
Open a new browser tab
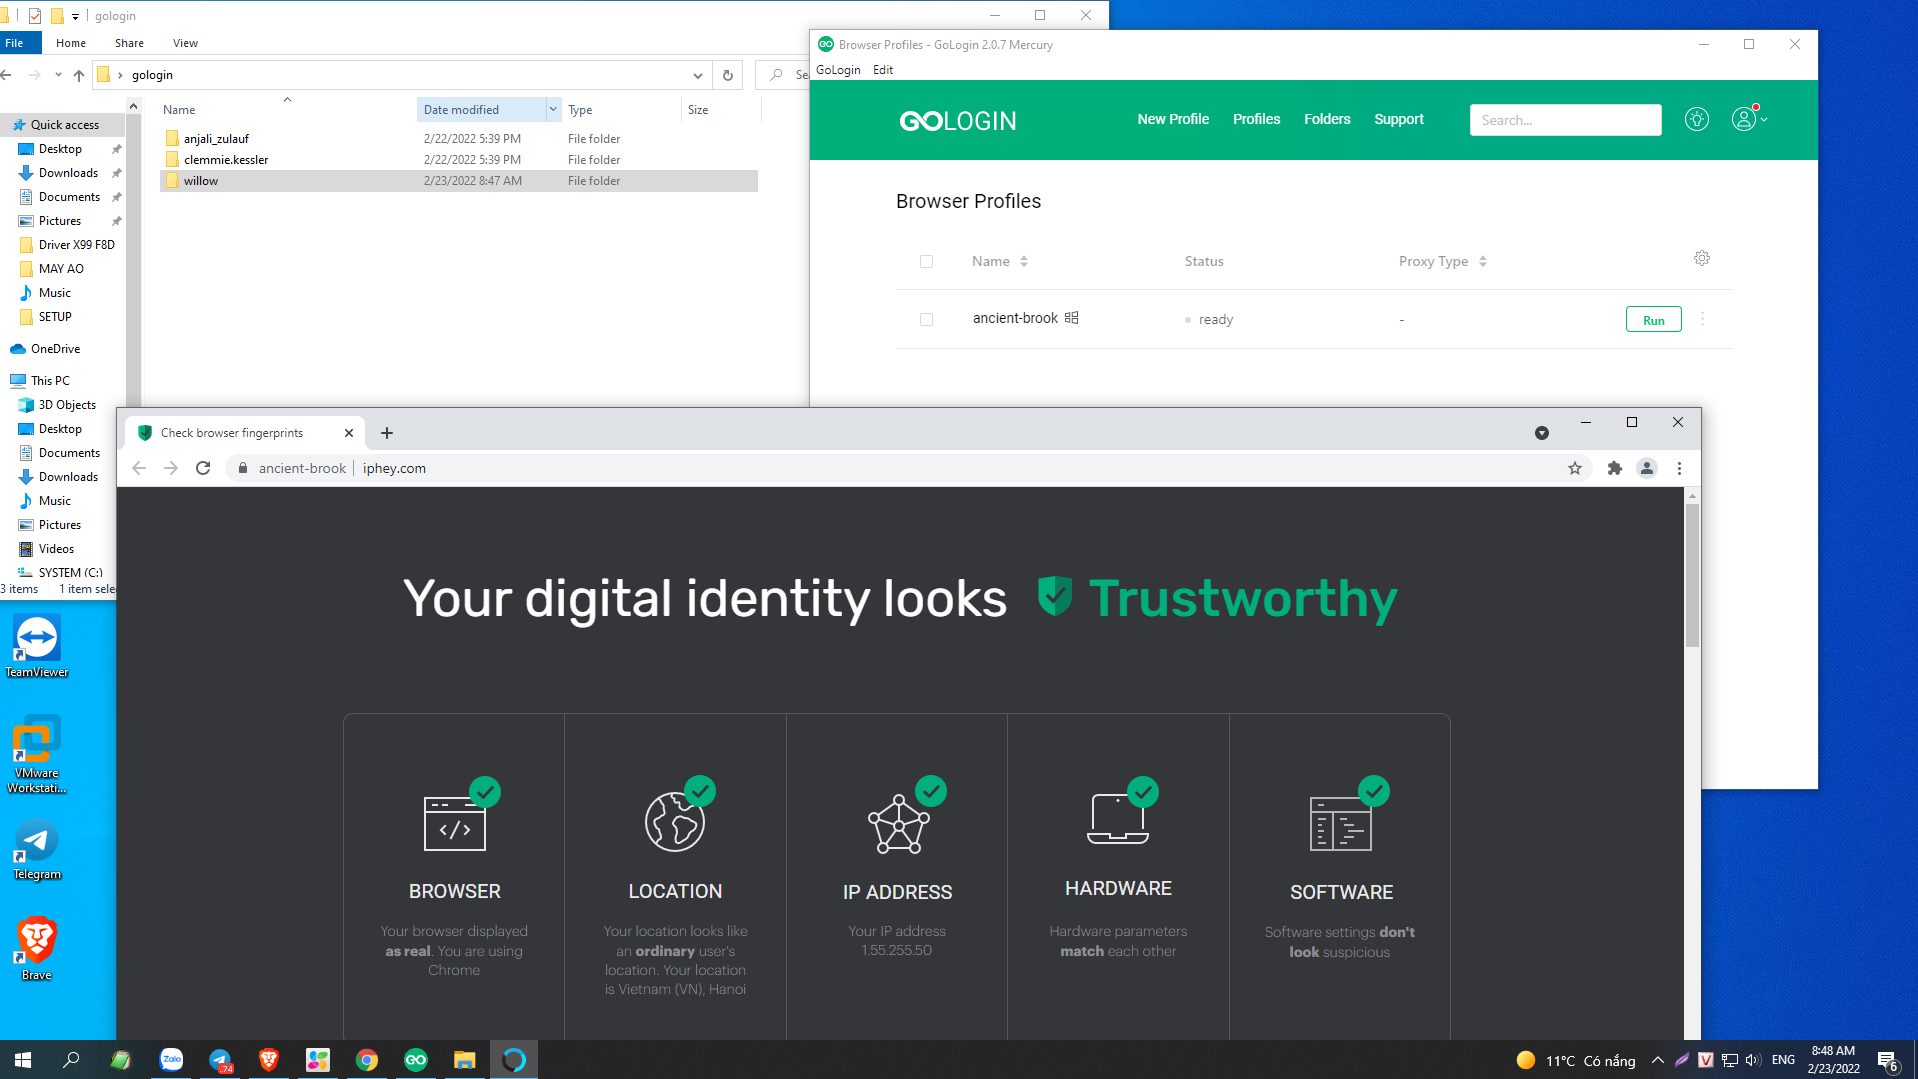387,433
